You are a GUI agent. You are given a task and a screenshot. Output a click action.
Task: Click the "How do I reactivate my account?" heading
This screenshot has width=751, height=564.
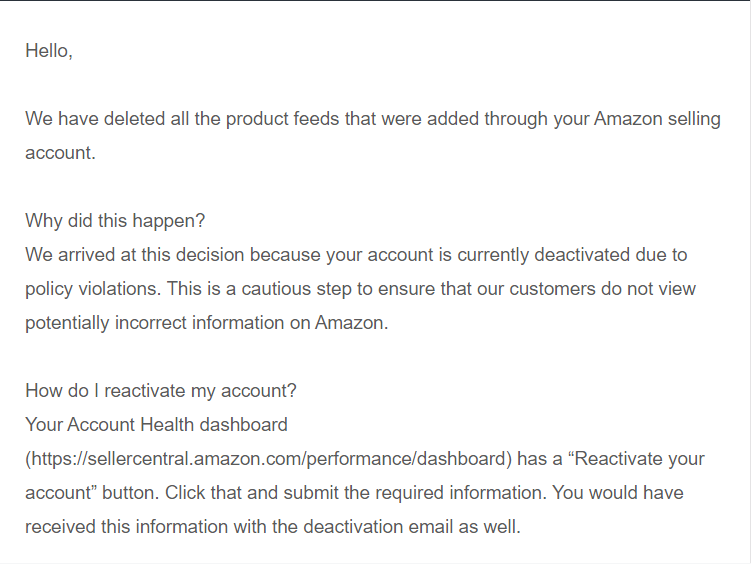[x=161, y=391]
